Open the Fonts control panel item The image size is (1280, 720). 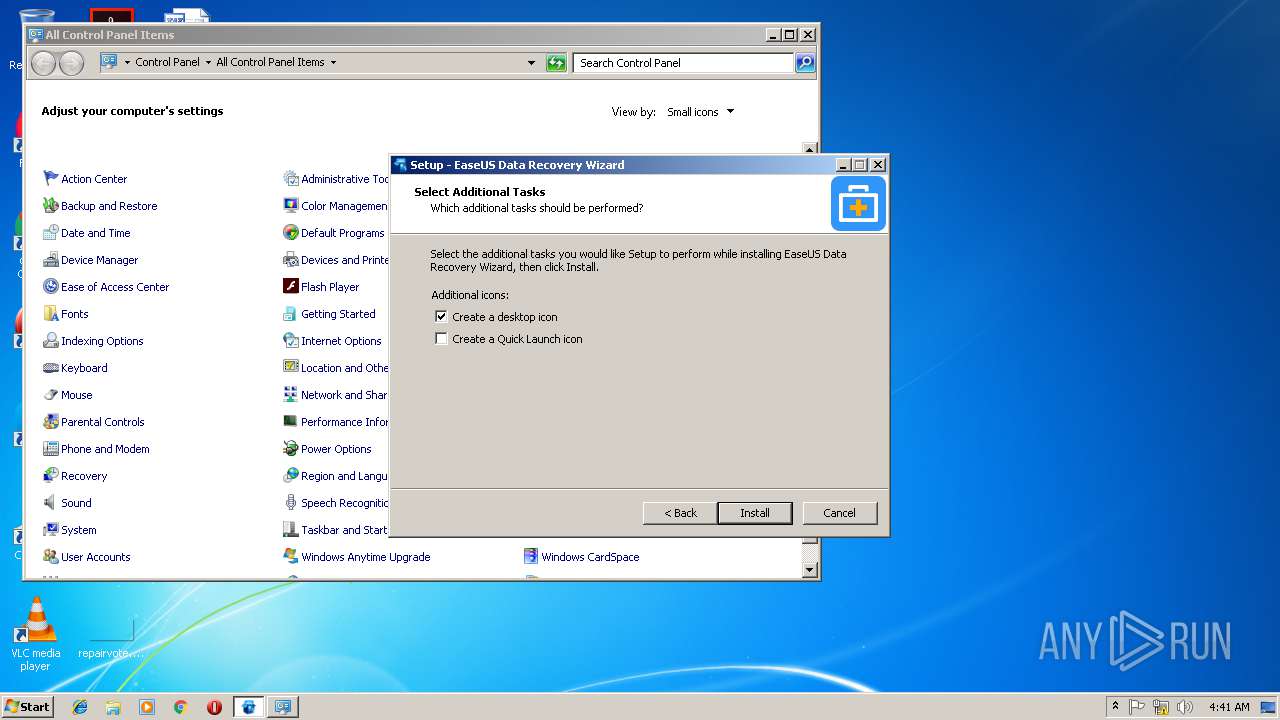click(66, 314)
